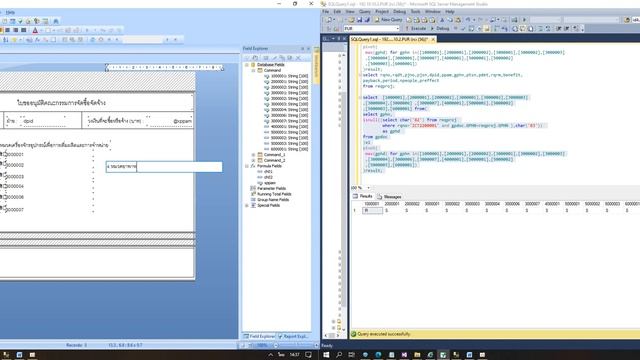Click the Cut icon in Management Studio toolbar
Image resolution: width=640 pixels, height=360 pixels.
click(442, 20)
